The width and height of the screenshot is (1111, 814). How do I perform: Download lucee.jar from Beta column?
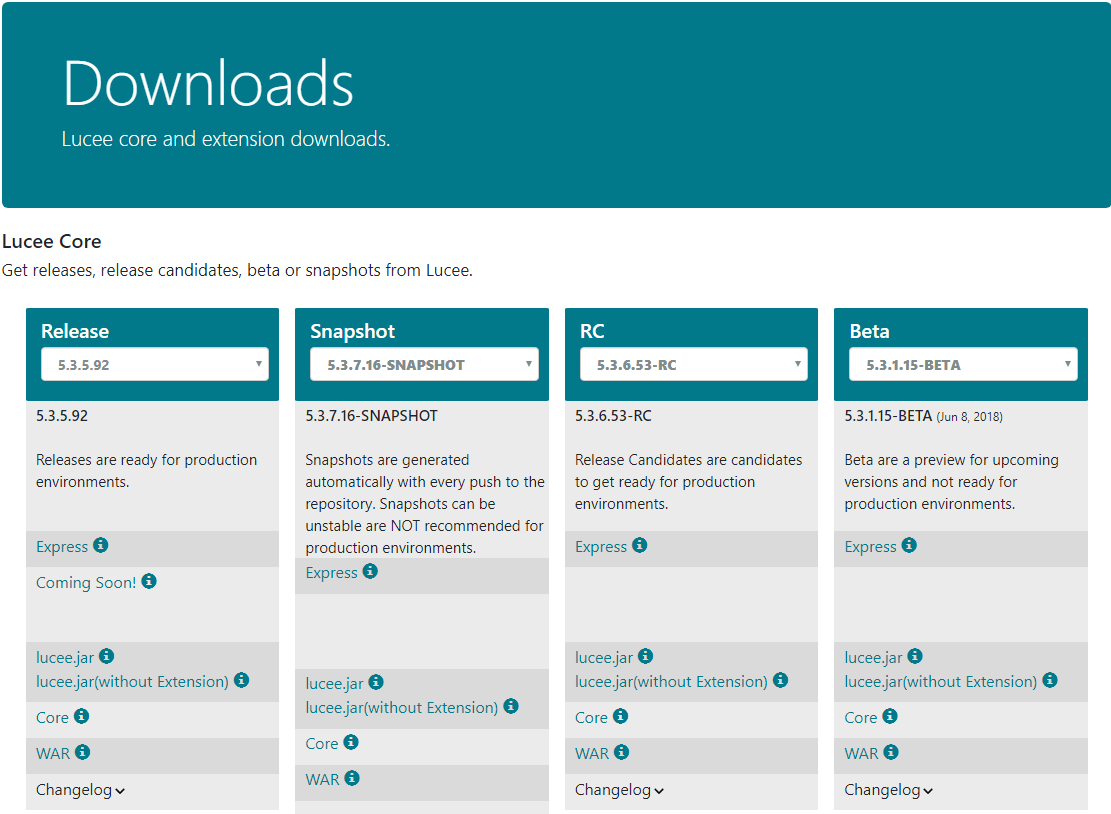click(x=873, y=657)
